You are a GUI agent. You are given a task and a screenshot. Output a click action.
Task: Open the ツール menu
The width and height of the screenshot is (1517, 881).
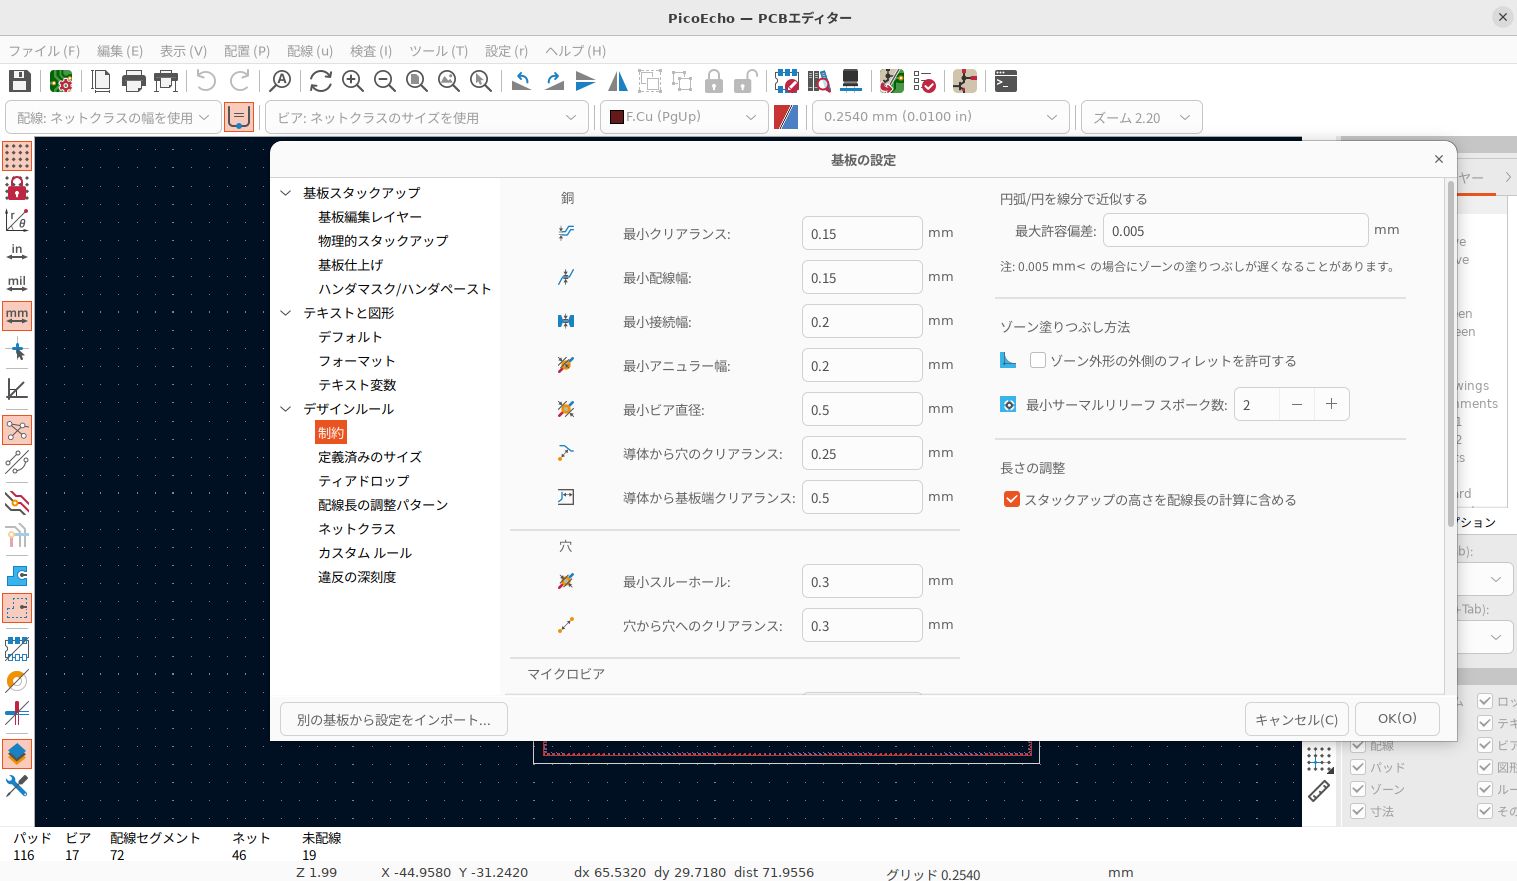click(x=438, y=51)
